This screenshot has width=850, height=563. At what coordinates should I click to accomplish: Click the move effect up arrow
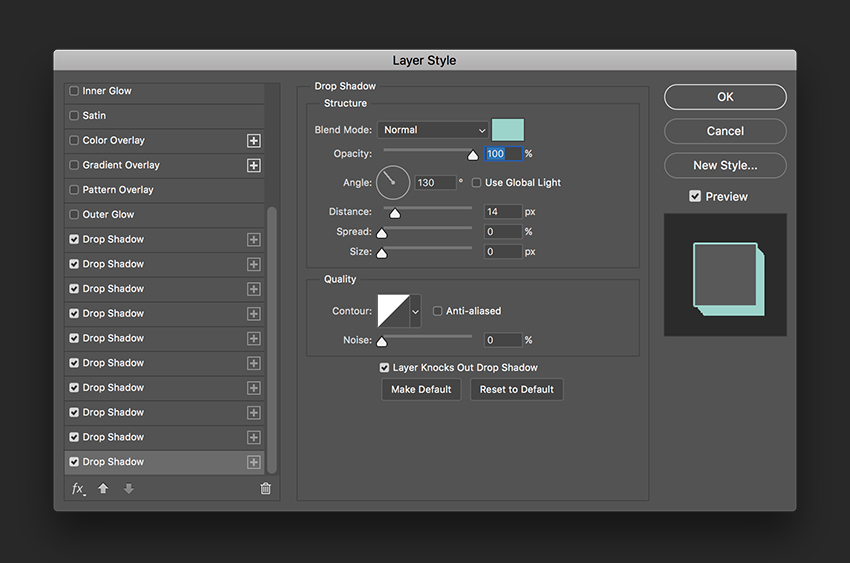tap(103, 489)
